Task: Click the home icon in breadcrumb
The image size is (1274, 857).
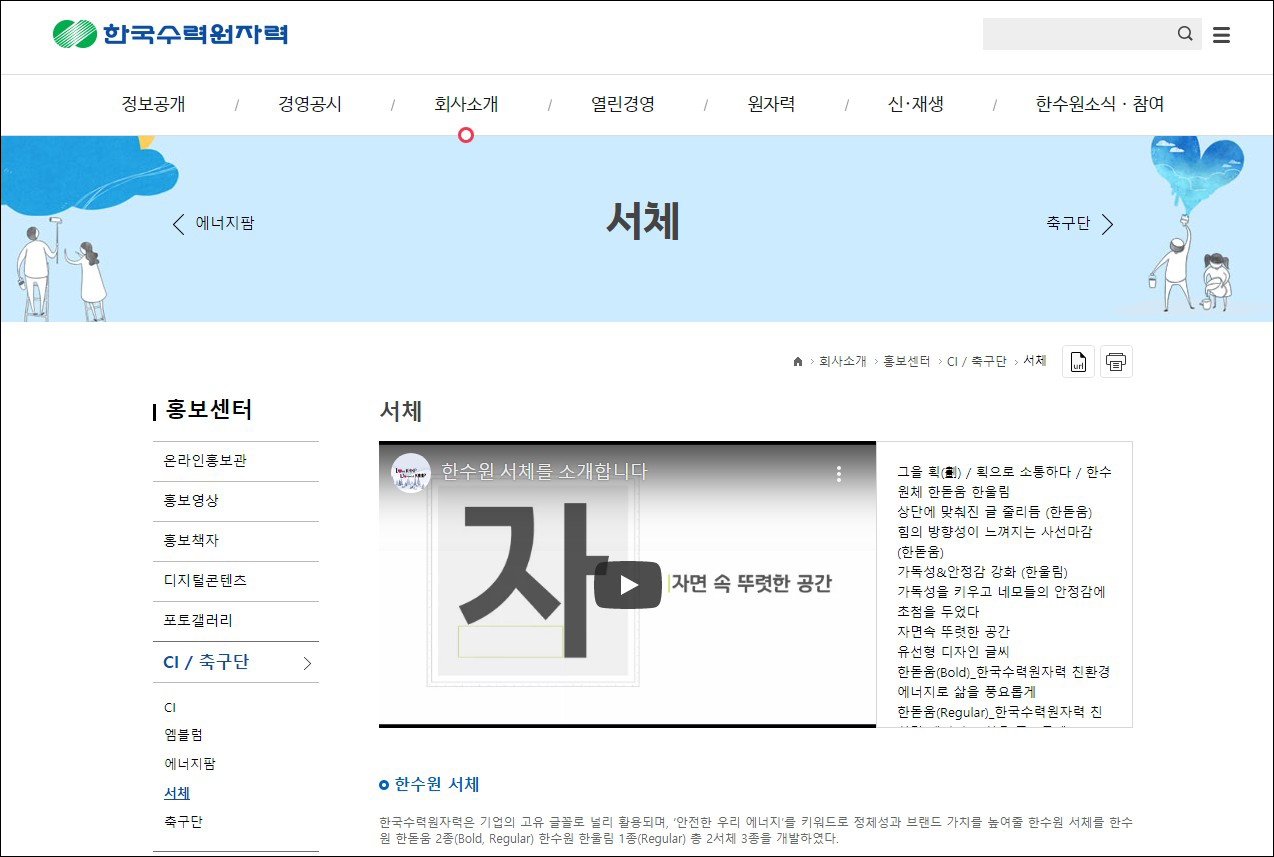Action: [797, 362]
